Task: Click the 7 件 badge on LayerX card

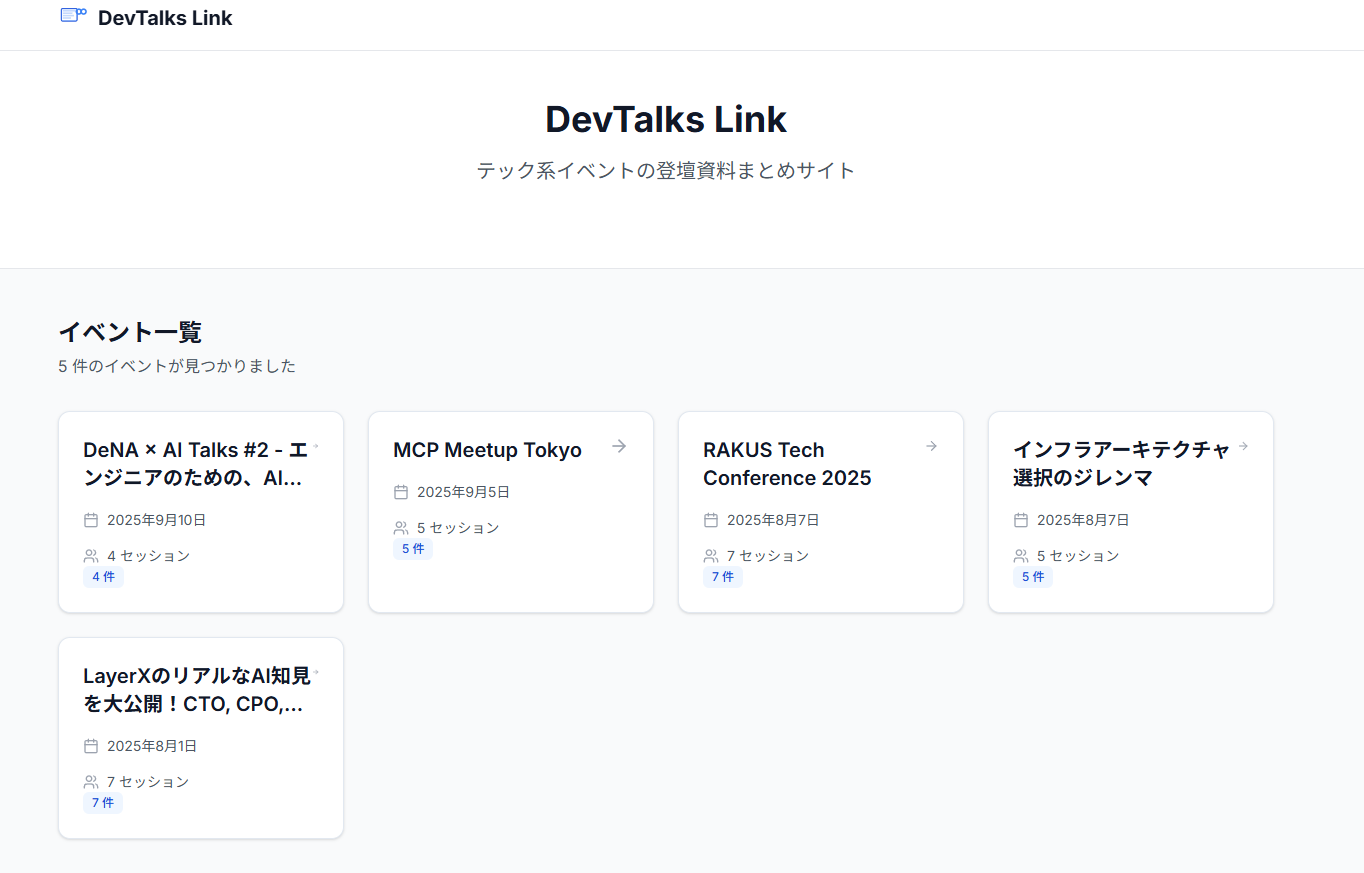Action: 103,803
